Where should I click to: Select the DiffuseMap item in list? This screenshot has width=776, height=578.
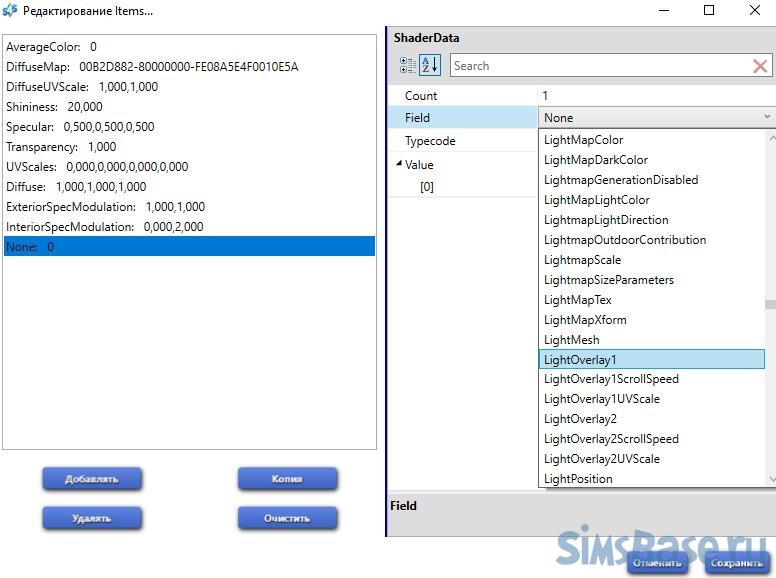tap(152, 67)
